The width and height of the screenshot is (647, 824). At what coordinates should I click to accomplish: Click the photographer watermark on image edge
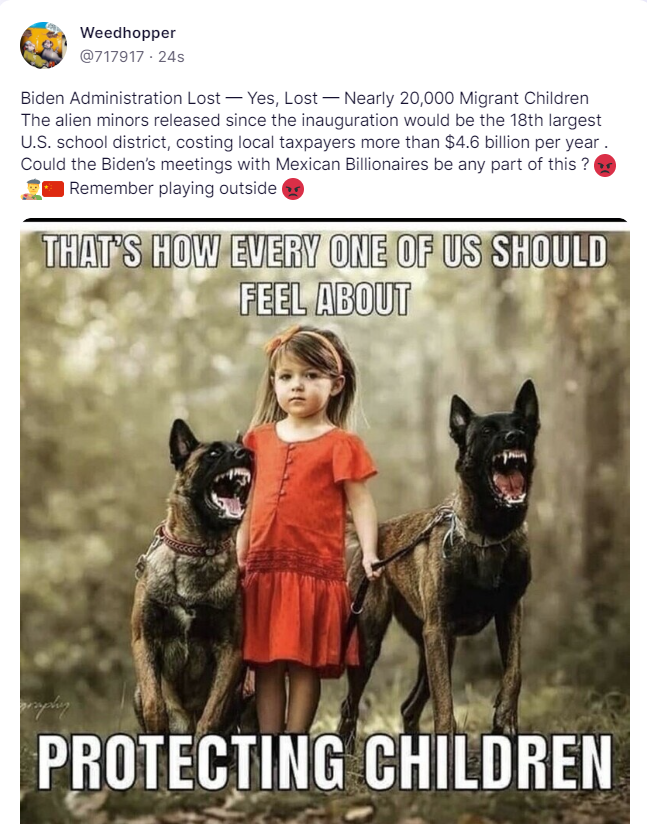point(45,707)
